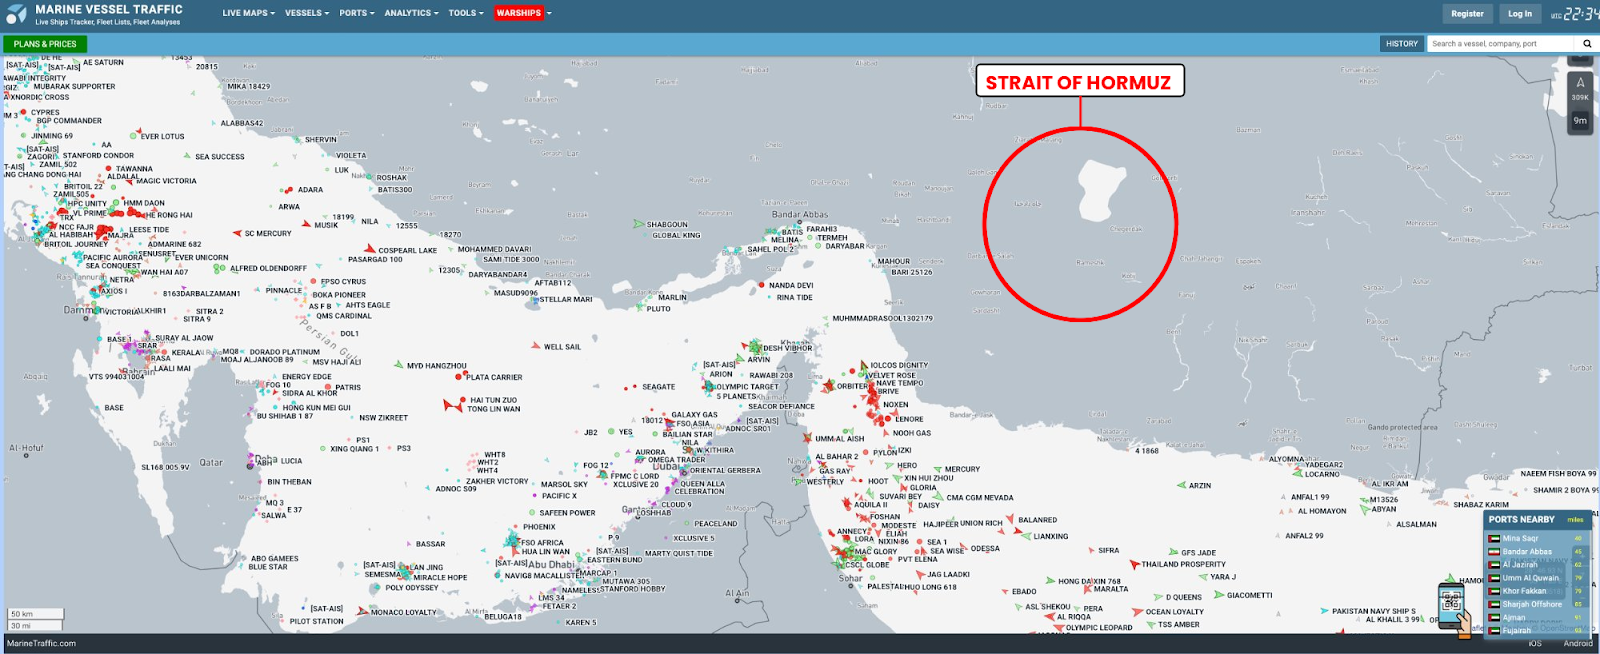Click the Register button
The image size is (1600, 654).
[x=1467, y=14]
